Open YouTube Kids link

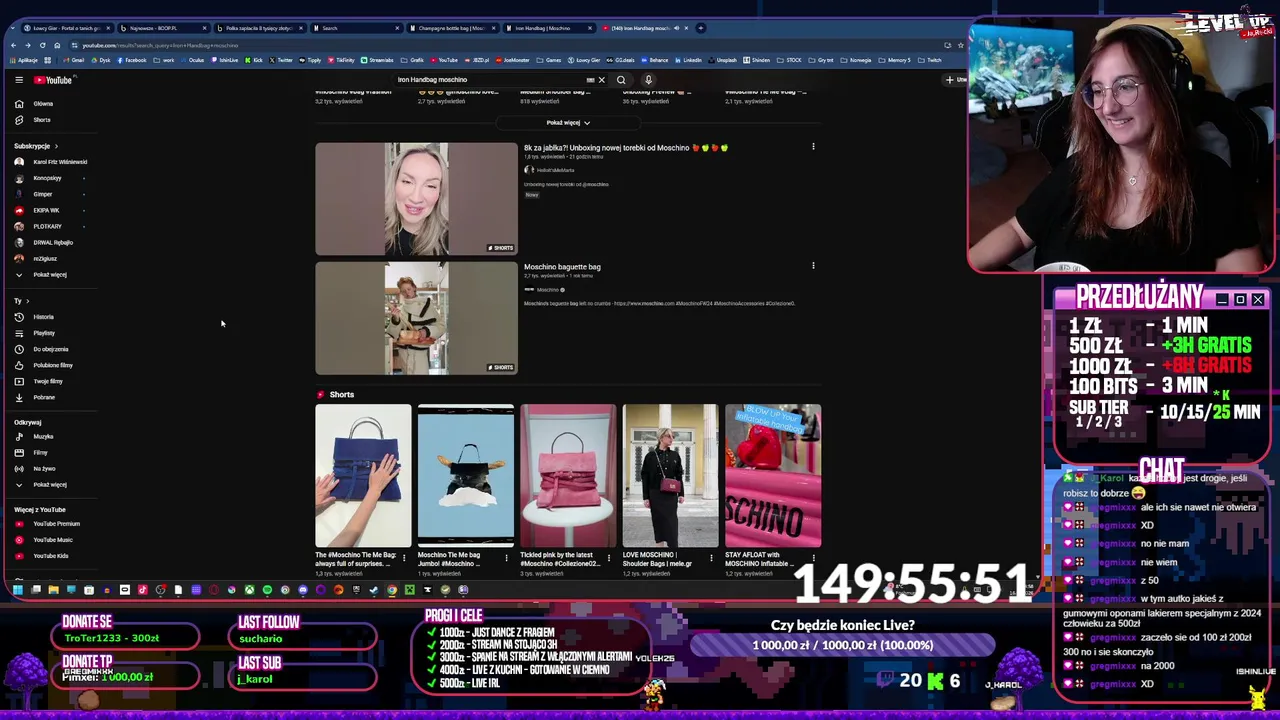coord(43,556)
